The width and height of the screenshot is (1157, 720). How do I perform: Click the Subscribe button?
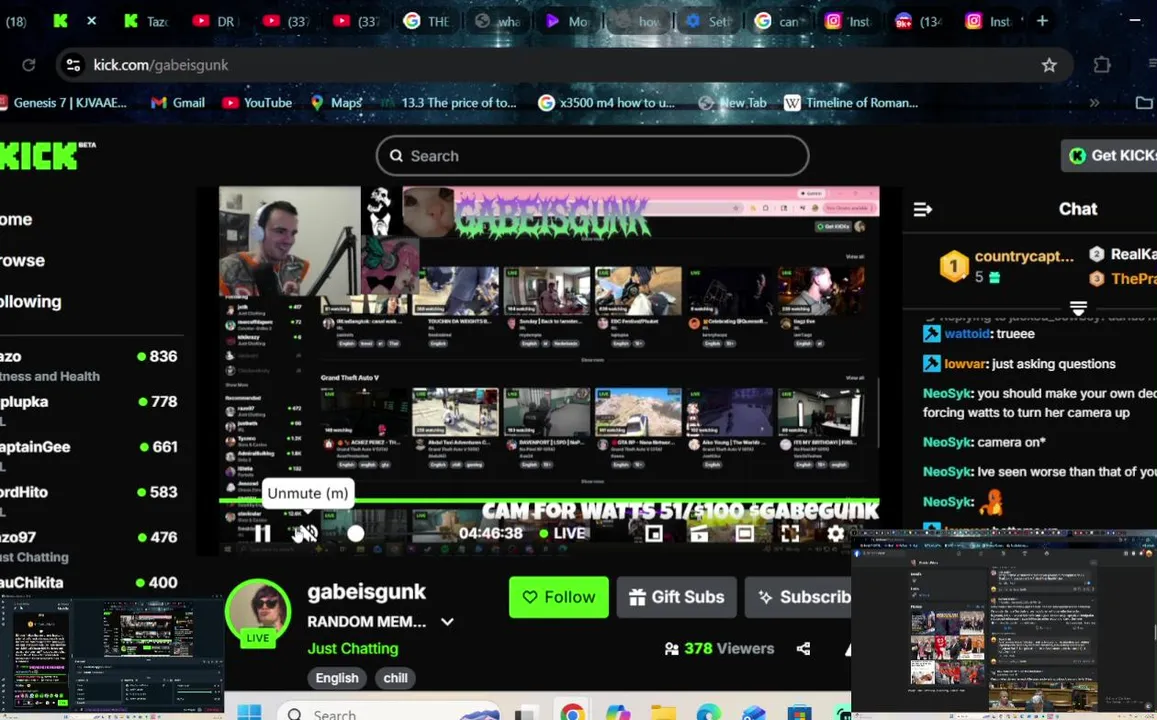(x=798, y=597)
